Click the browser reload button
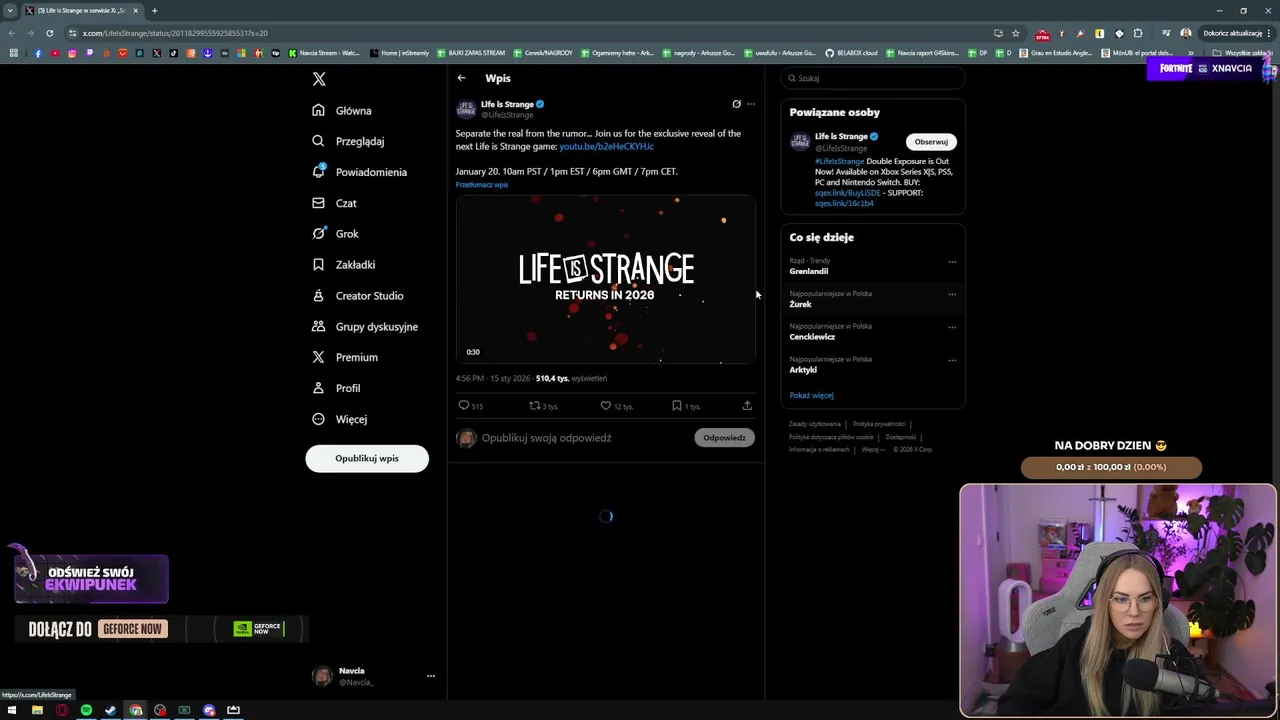The width and height of the screenshot is (1280, 720). coord(49,33)
